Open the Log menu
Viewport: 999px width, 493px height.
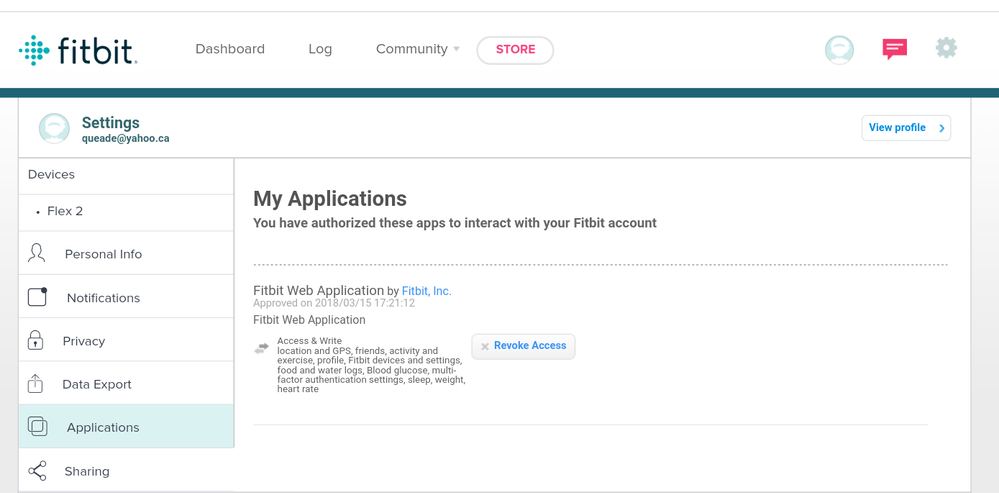click(x=320, y=49)
